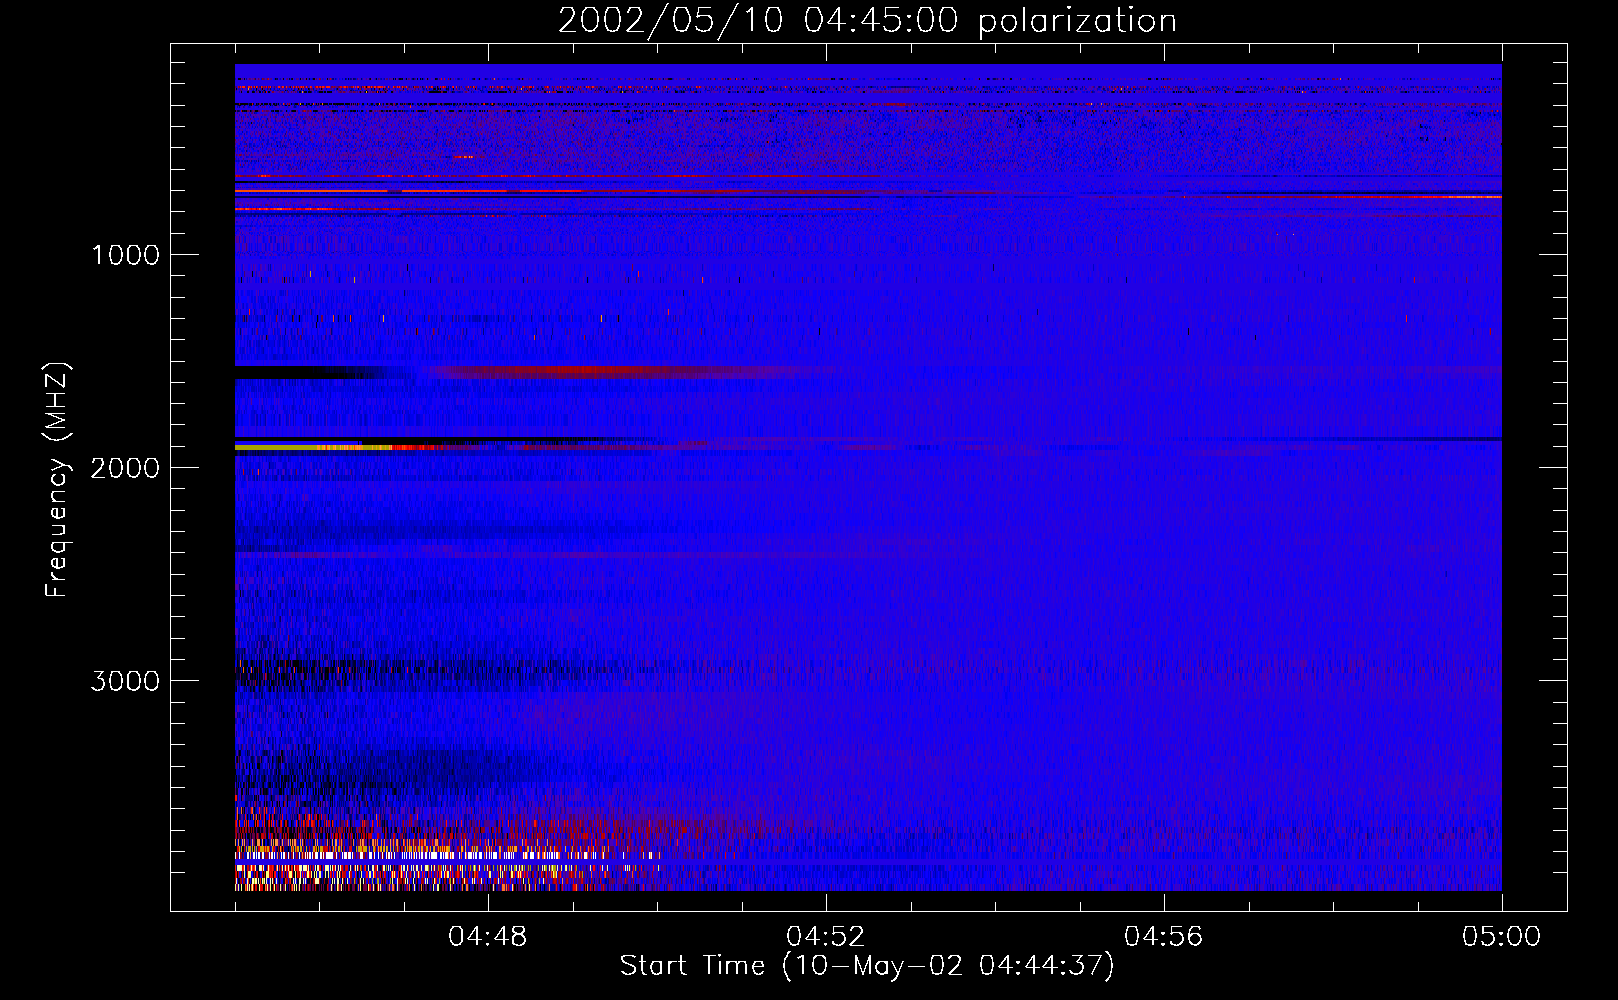Click the '3000' frequency axis label
This screenshot has height=1000, width=1618.
125,681
